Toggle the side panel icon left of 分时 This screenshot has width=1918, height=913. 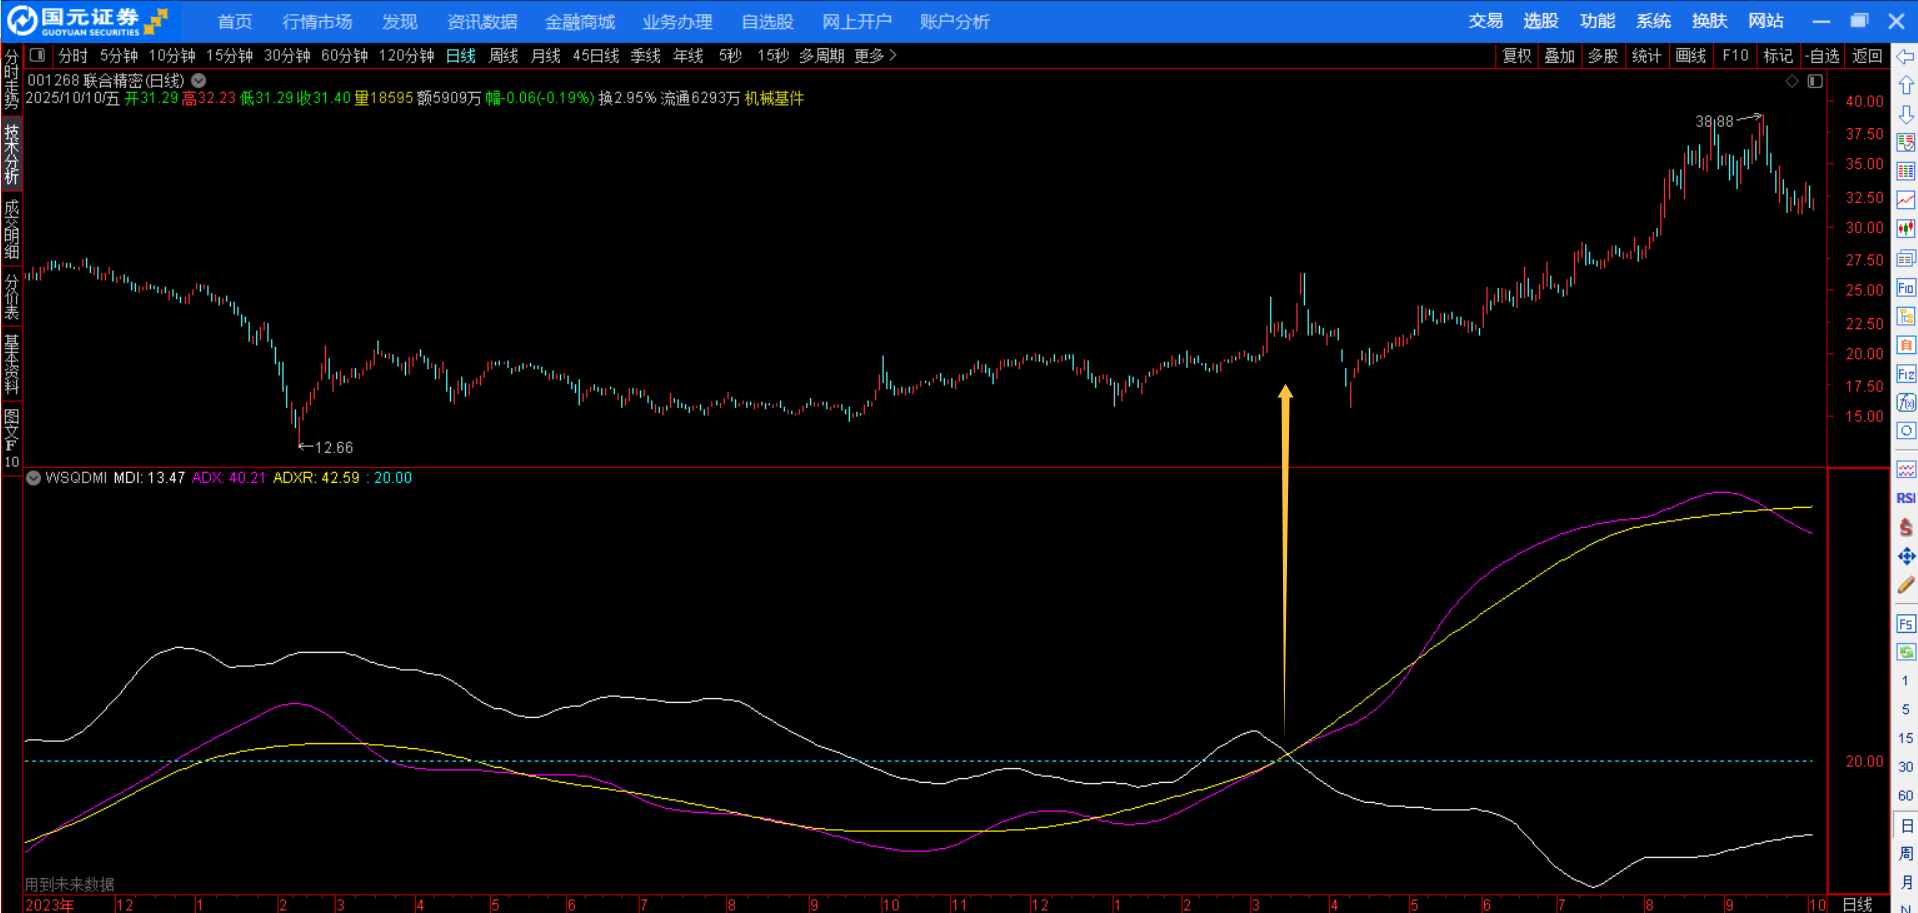[37, 56]
